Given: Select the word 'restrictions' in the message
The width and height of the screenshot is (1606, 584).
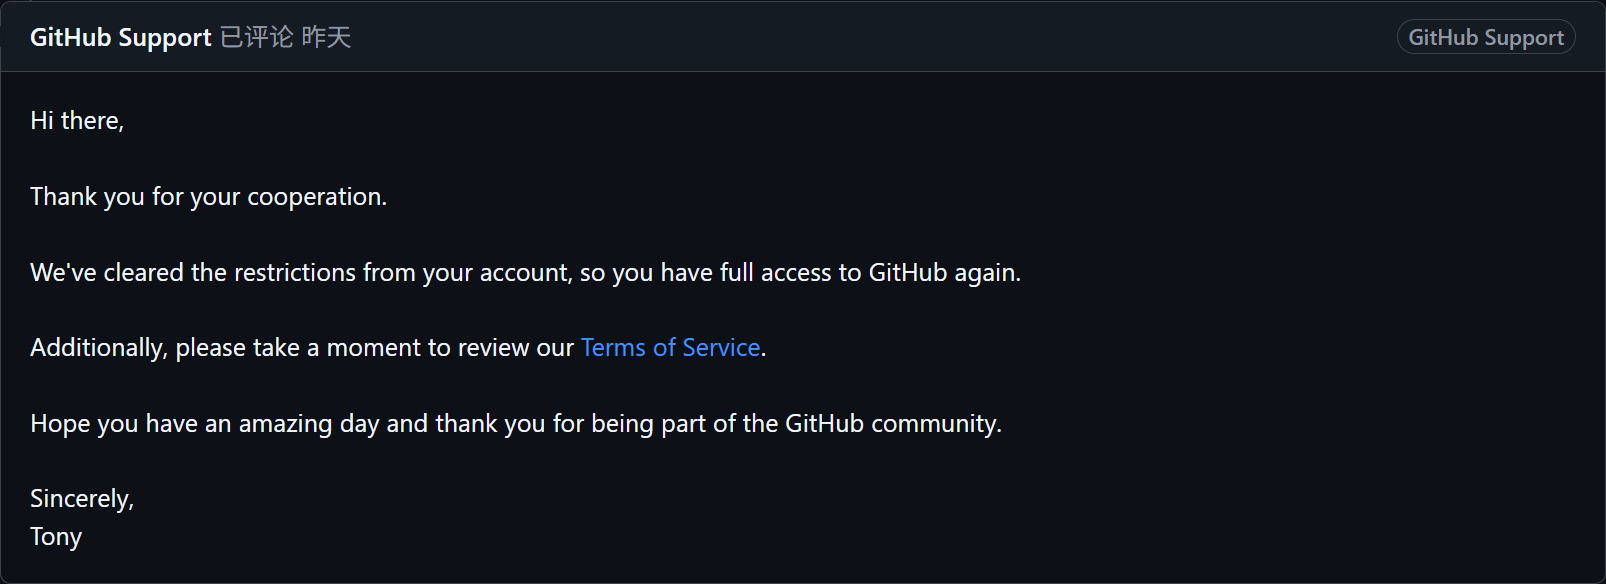Looking at the screenshot, I should tap(295, 272).
